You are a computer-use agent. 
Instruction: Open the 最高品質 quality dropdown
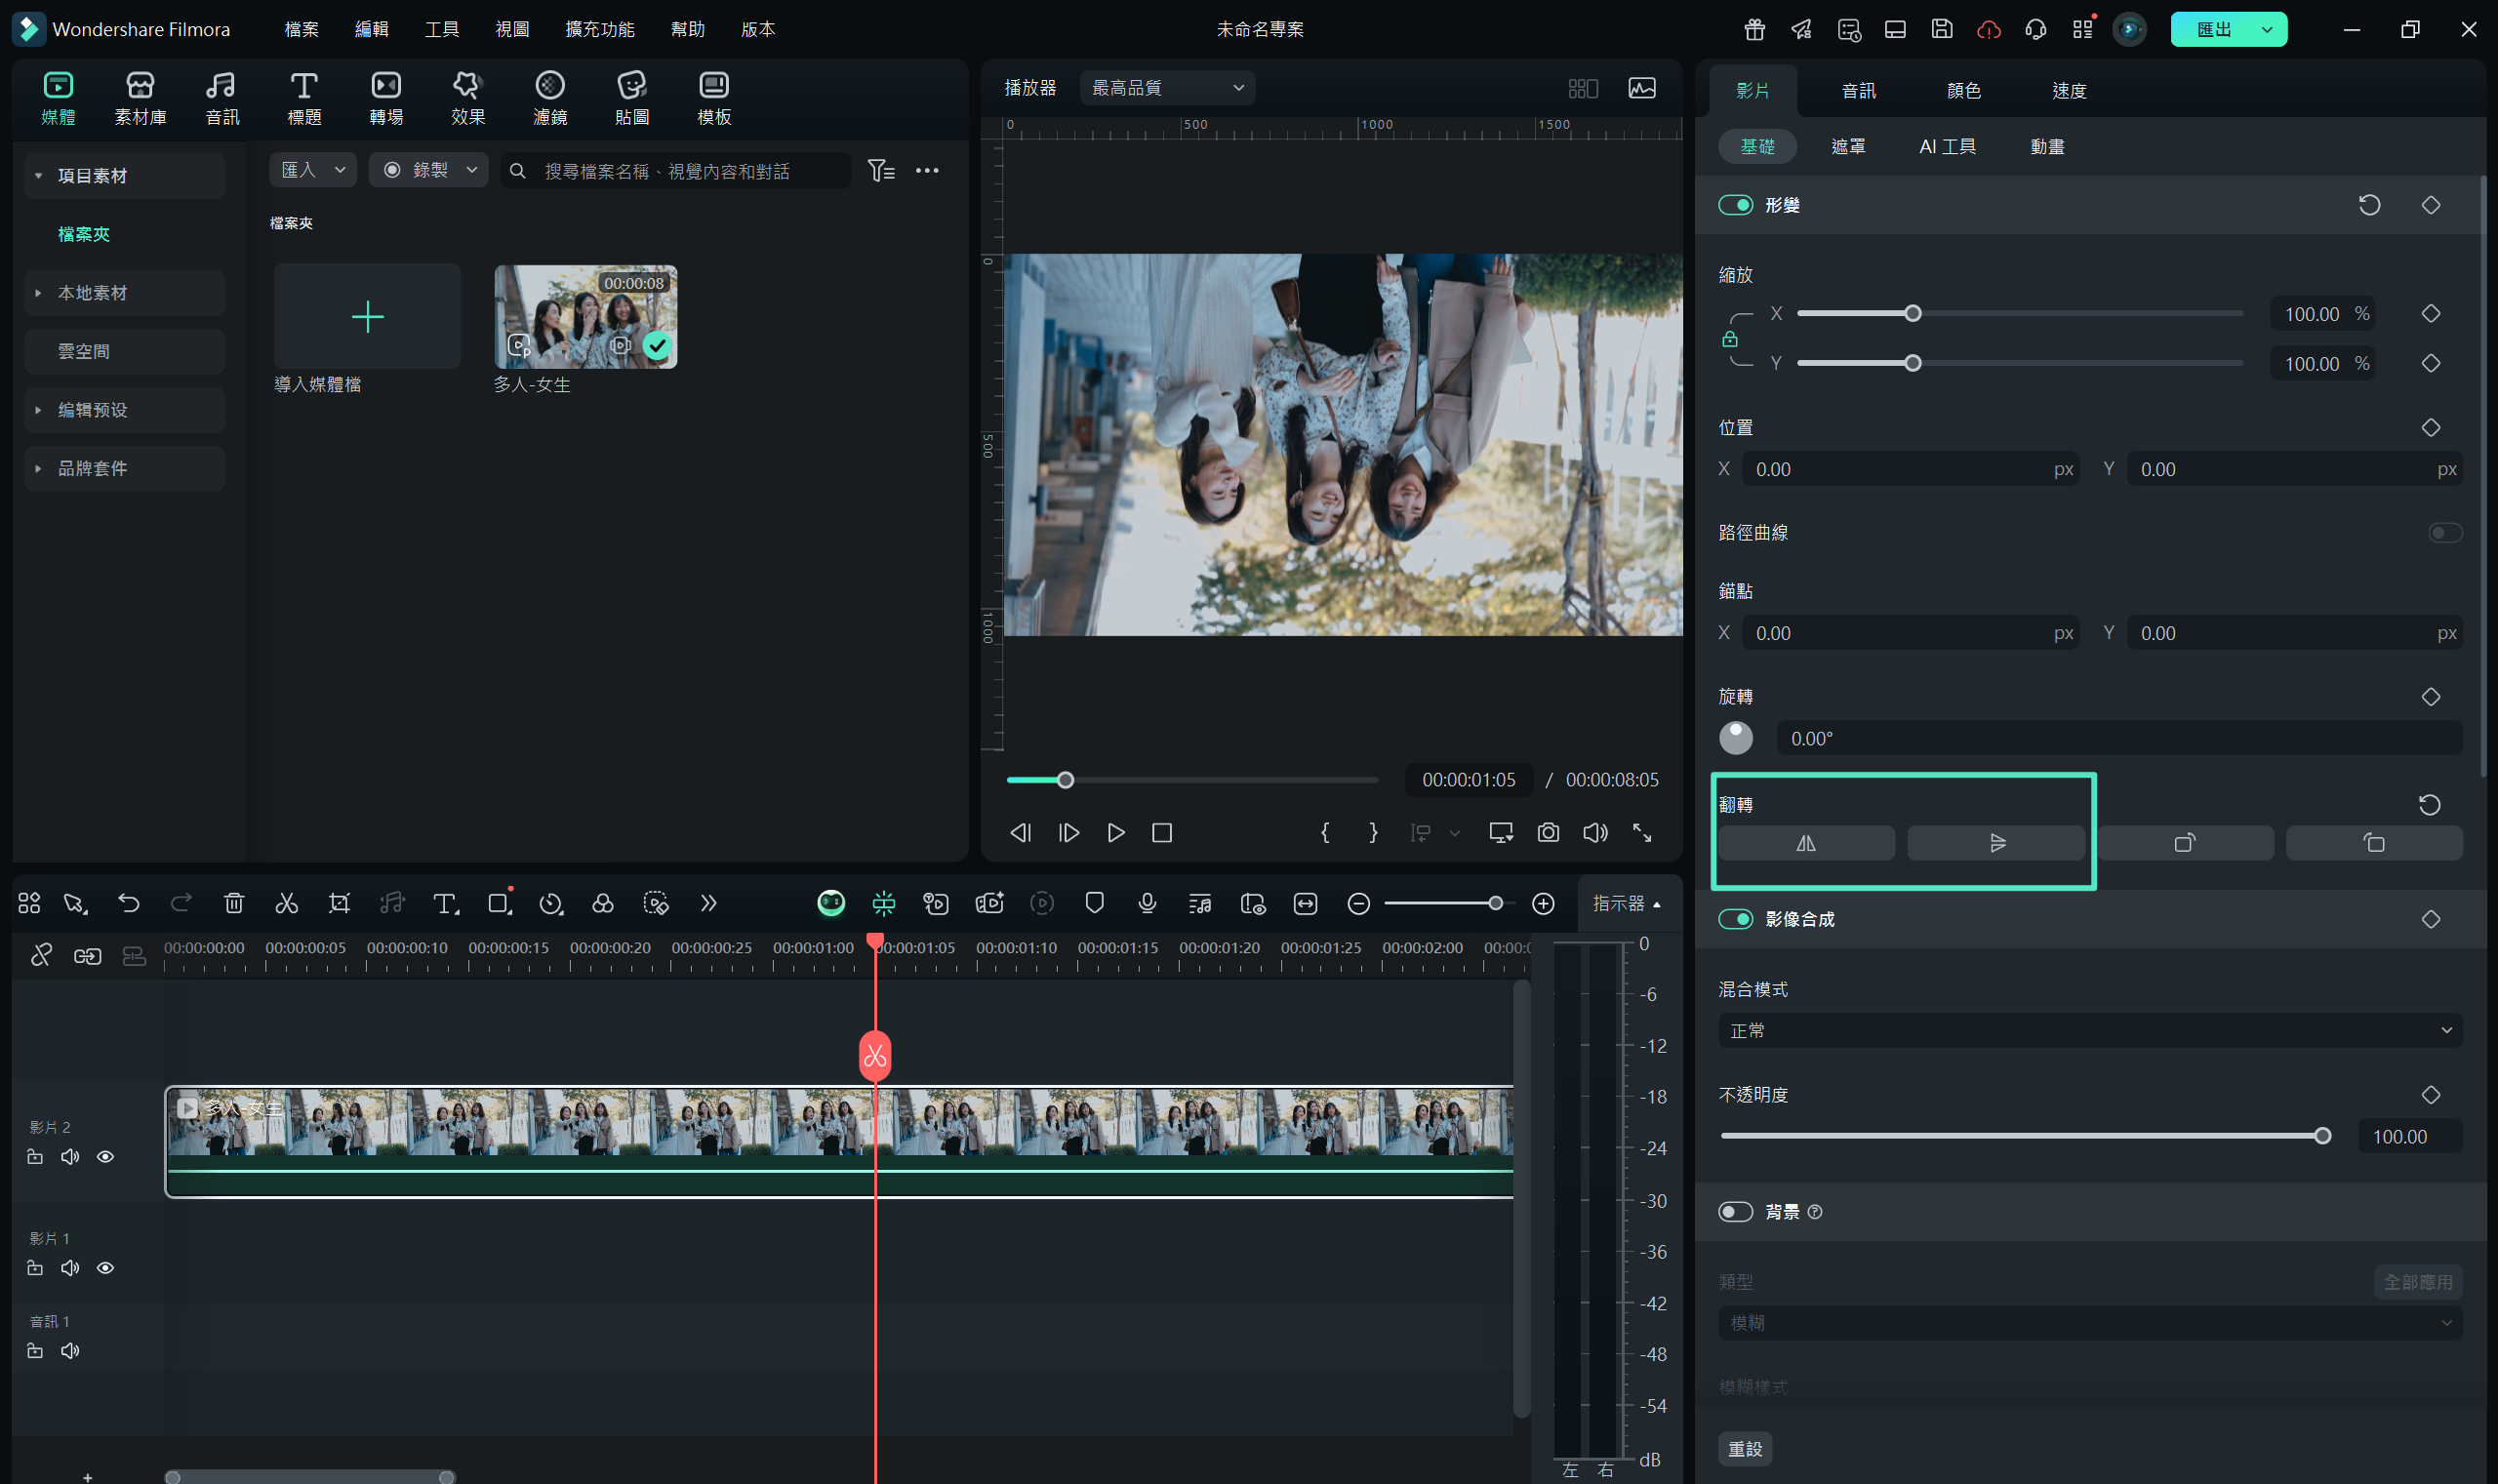1166,88
